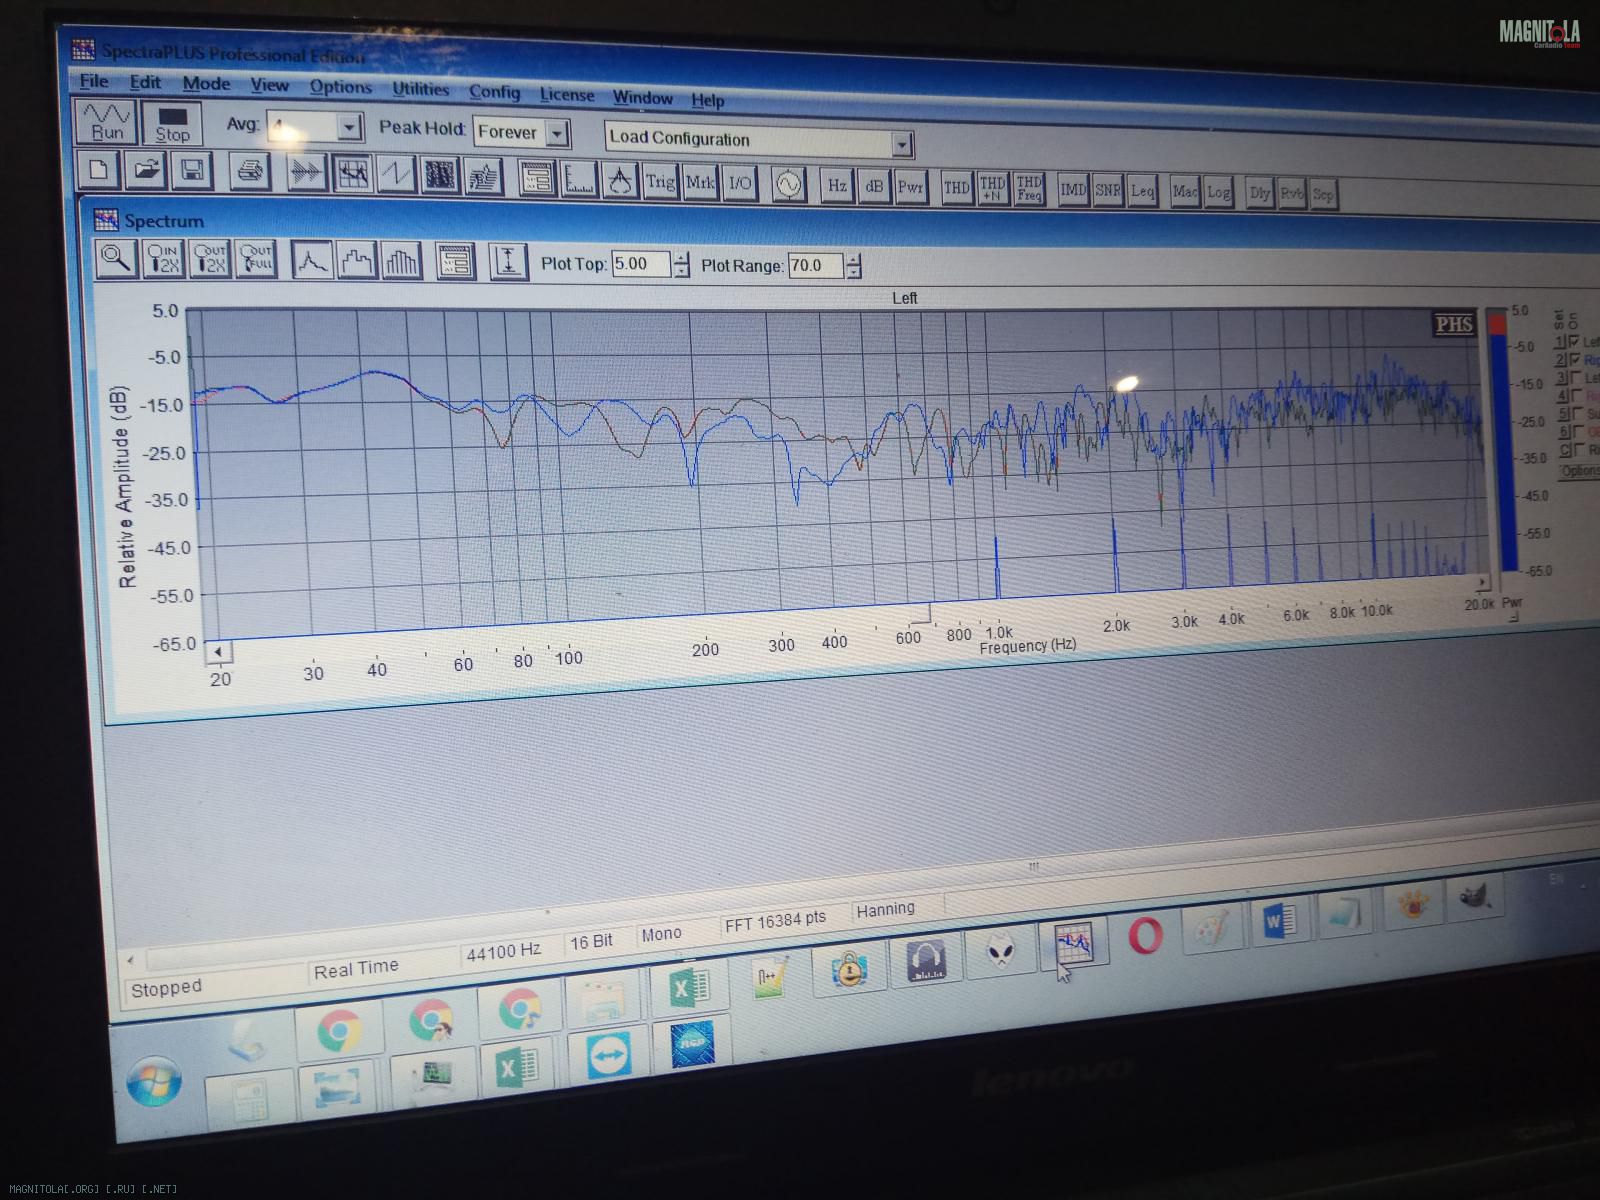Open Opera from the Windows taskbar
This screenshot has height=1200, width=1600.
point(1145,936)
